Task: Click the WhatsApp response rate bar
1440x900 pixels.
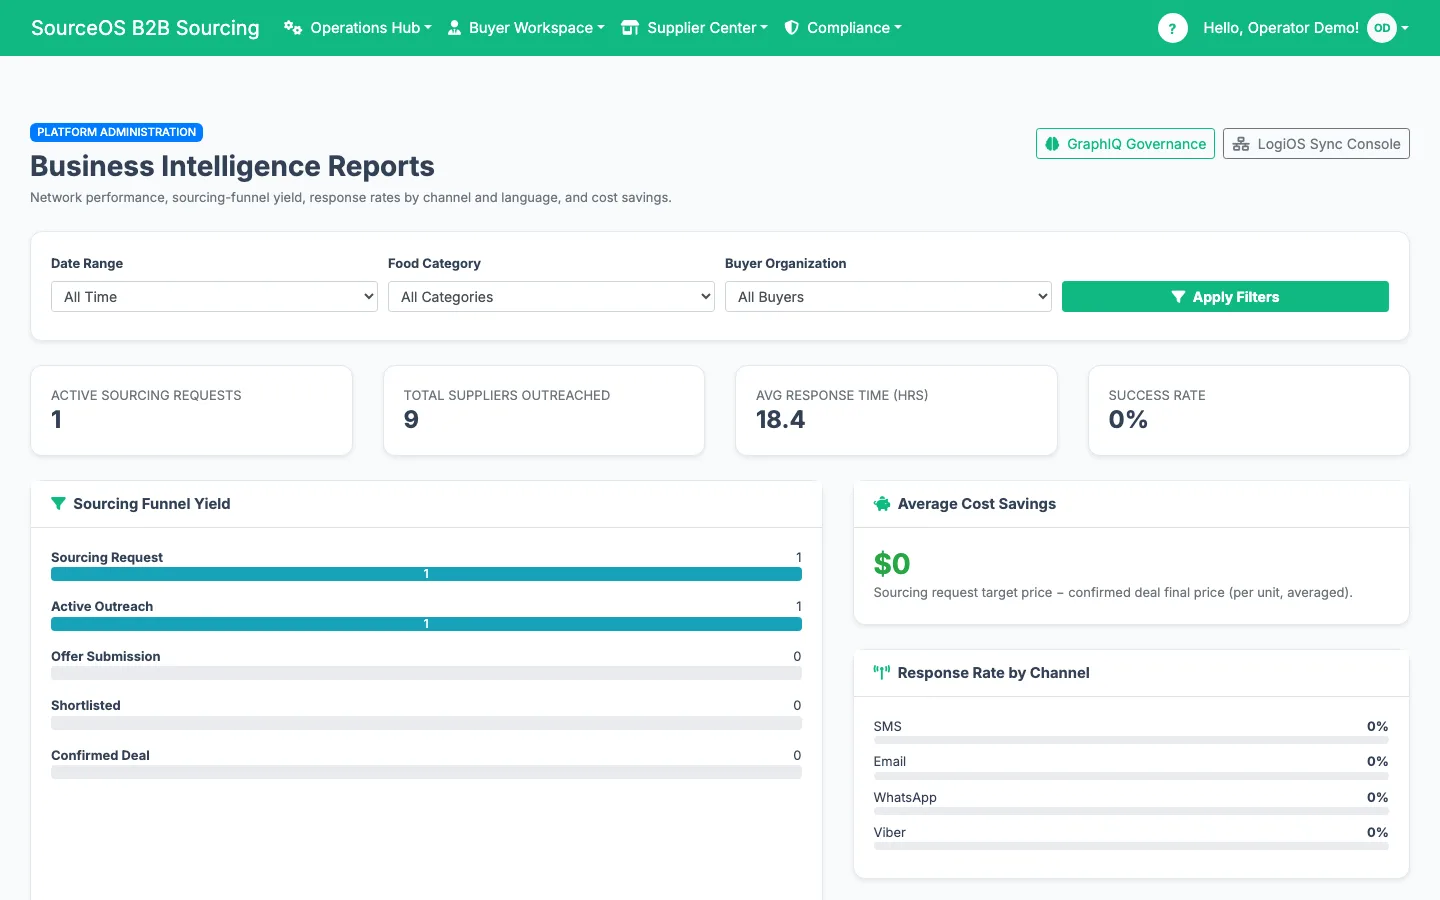Action: 1131,811
